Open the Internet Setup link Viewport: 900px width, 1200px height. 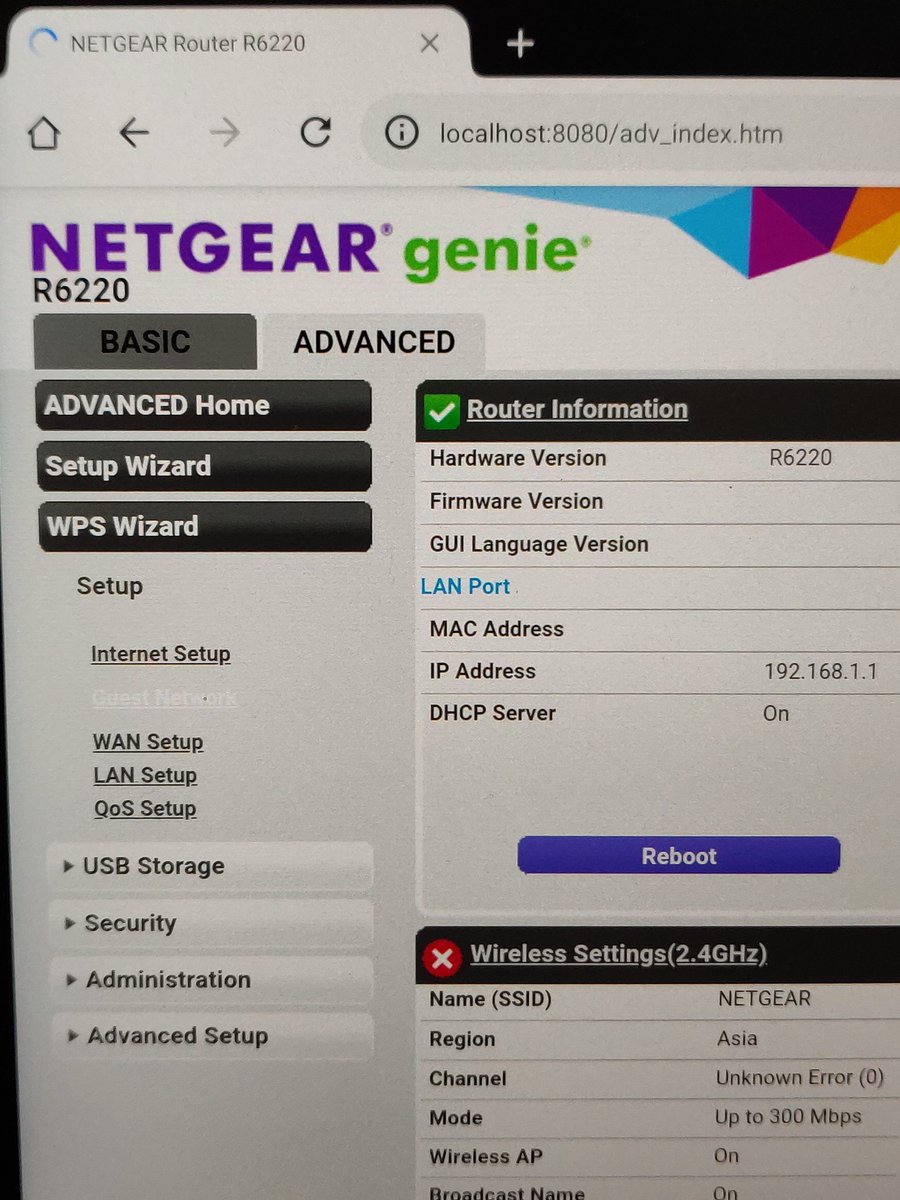click(160, 654)
